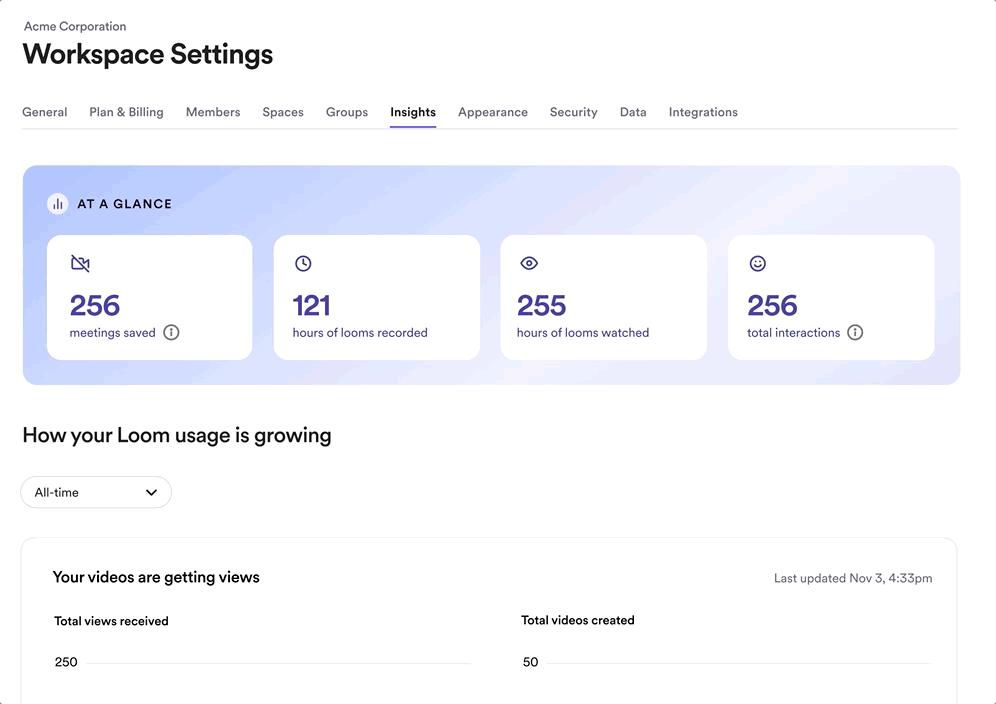996x704 pixels.
Task: Click the Acme Corporation workspace name
Action: coord(75,26)
